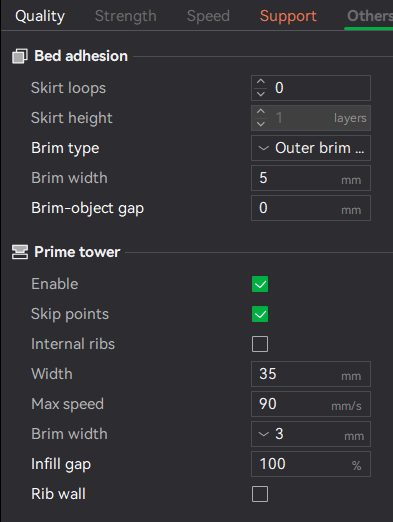This screenshot has width=393, height=522.
Task: Decrease Skirt loops with down arrow
Action: pos(261,94)
